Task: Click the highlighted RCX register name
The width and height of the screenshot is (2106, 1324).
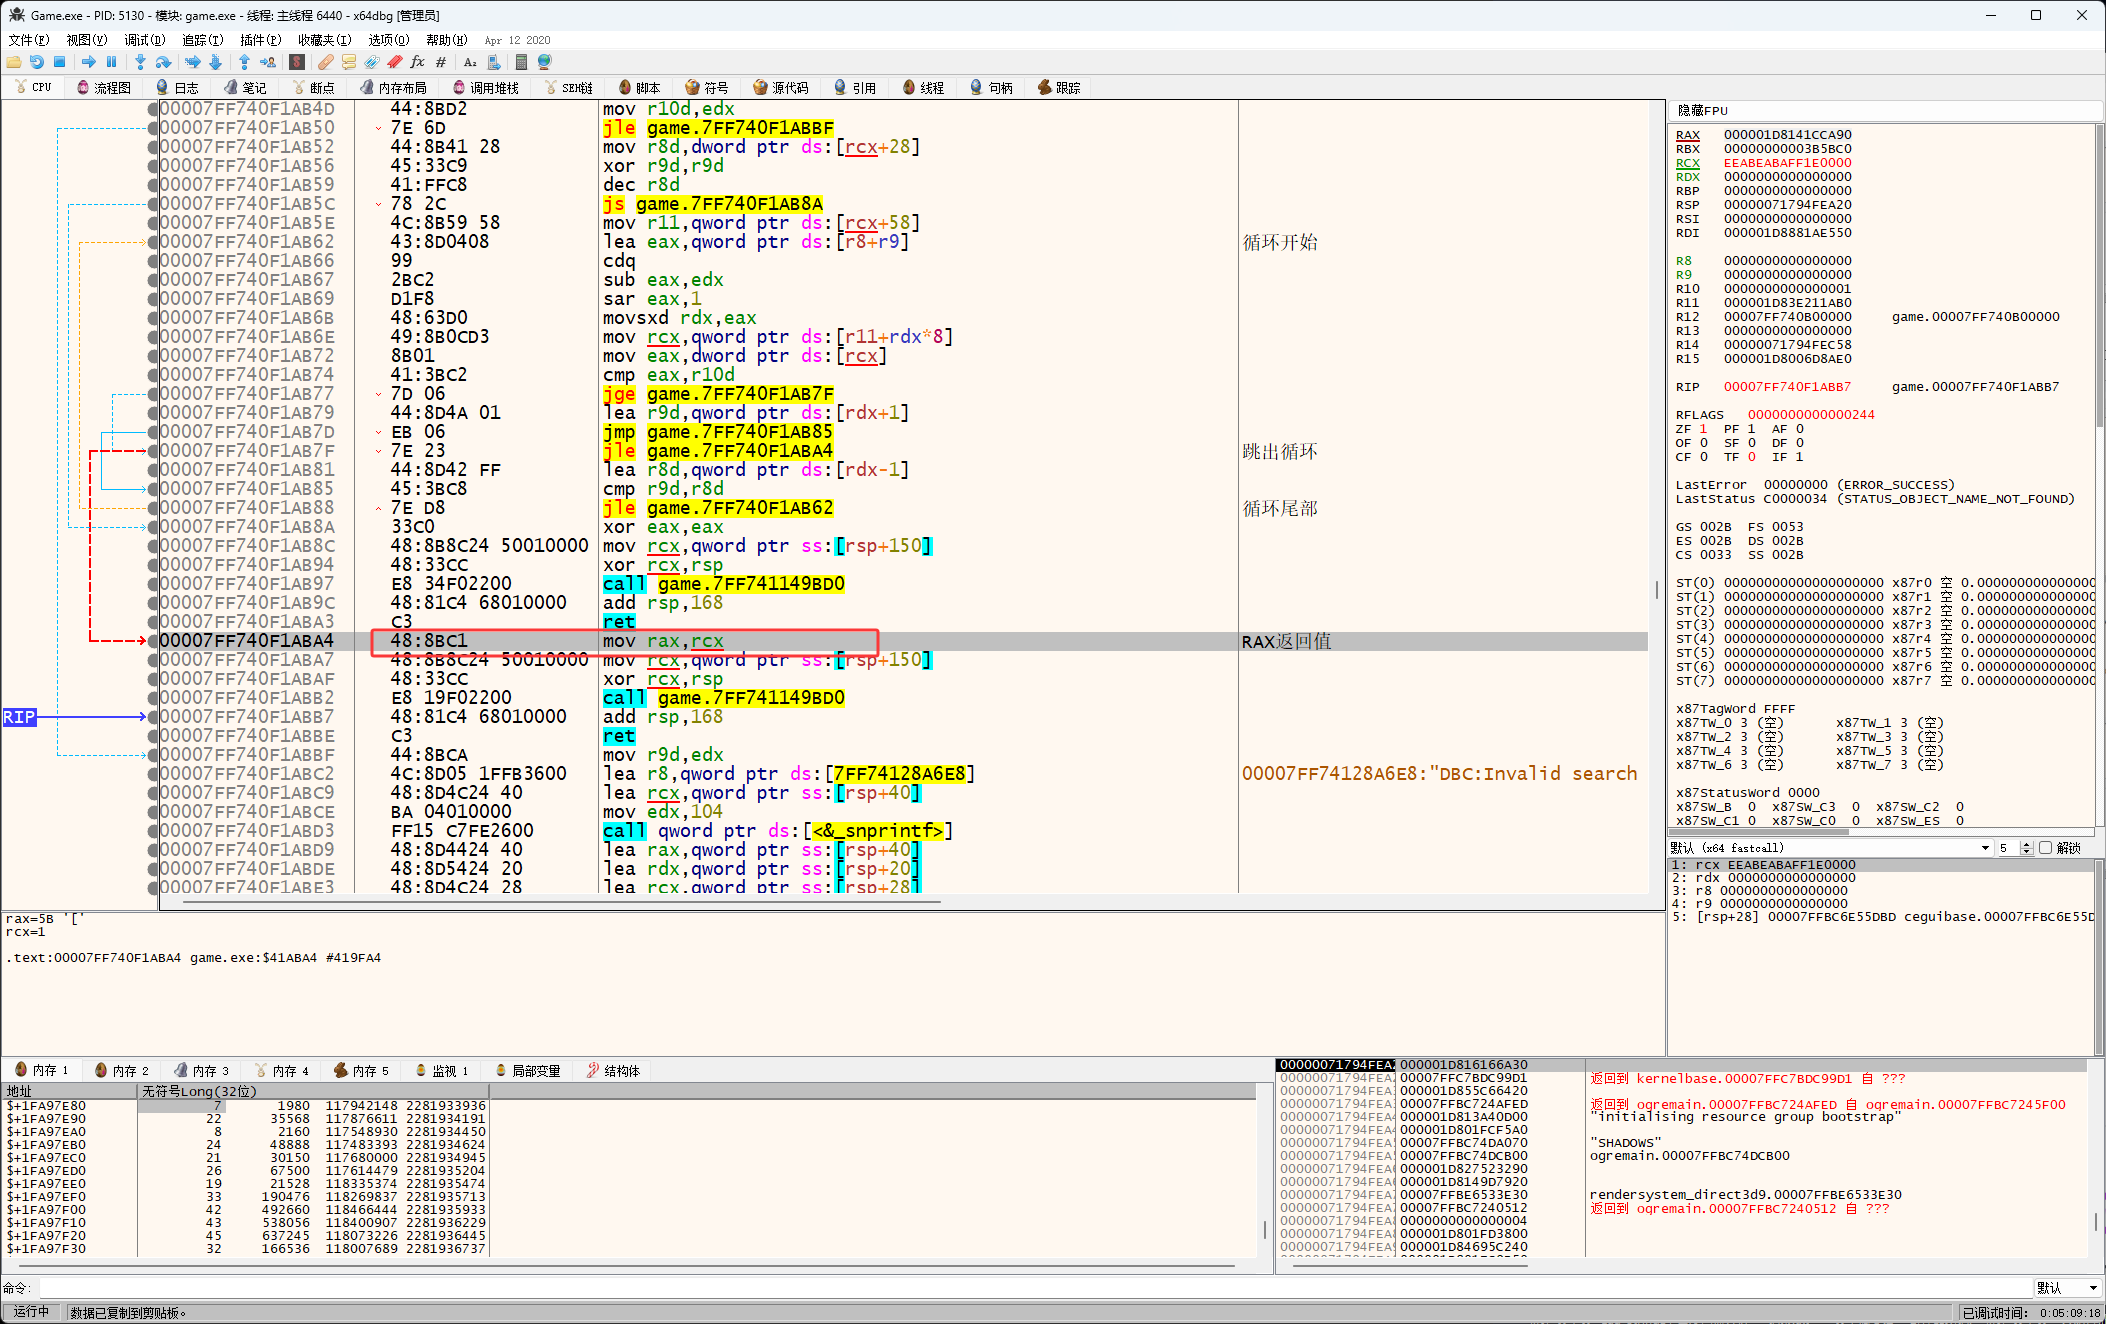Action: click(x=1687, y=163)
